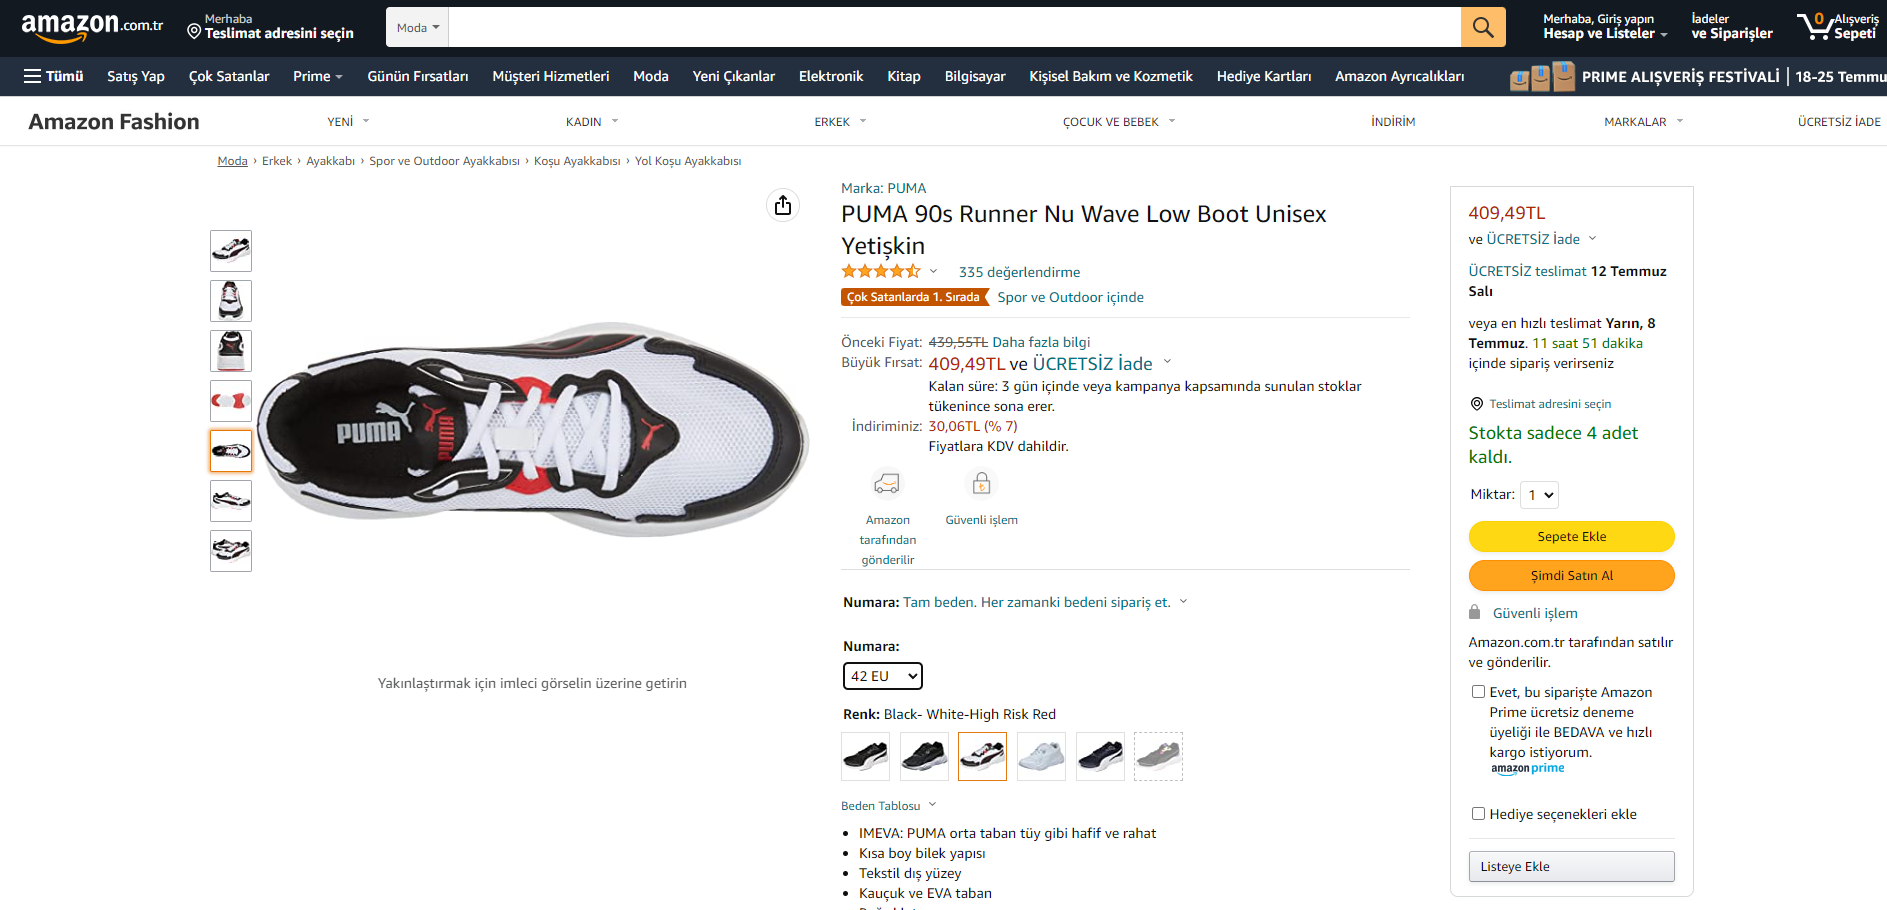Open the Günün Fırsatları menu item

coord(417,76)
